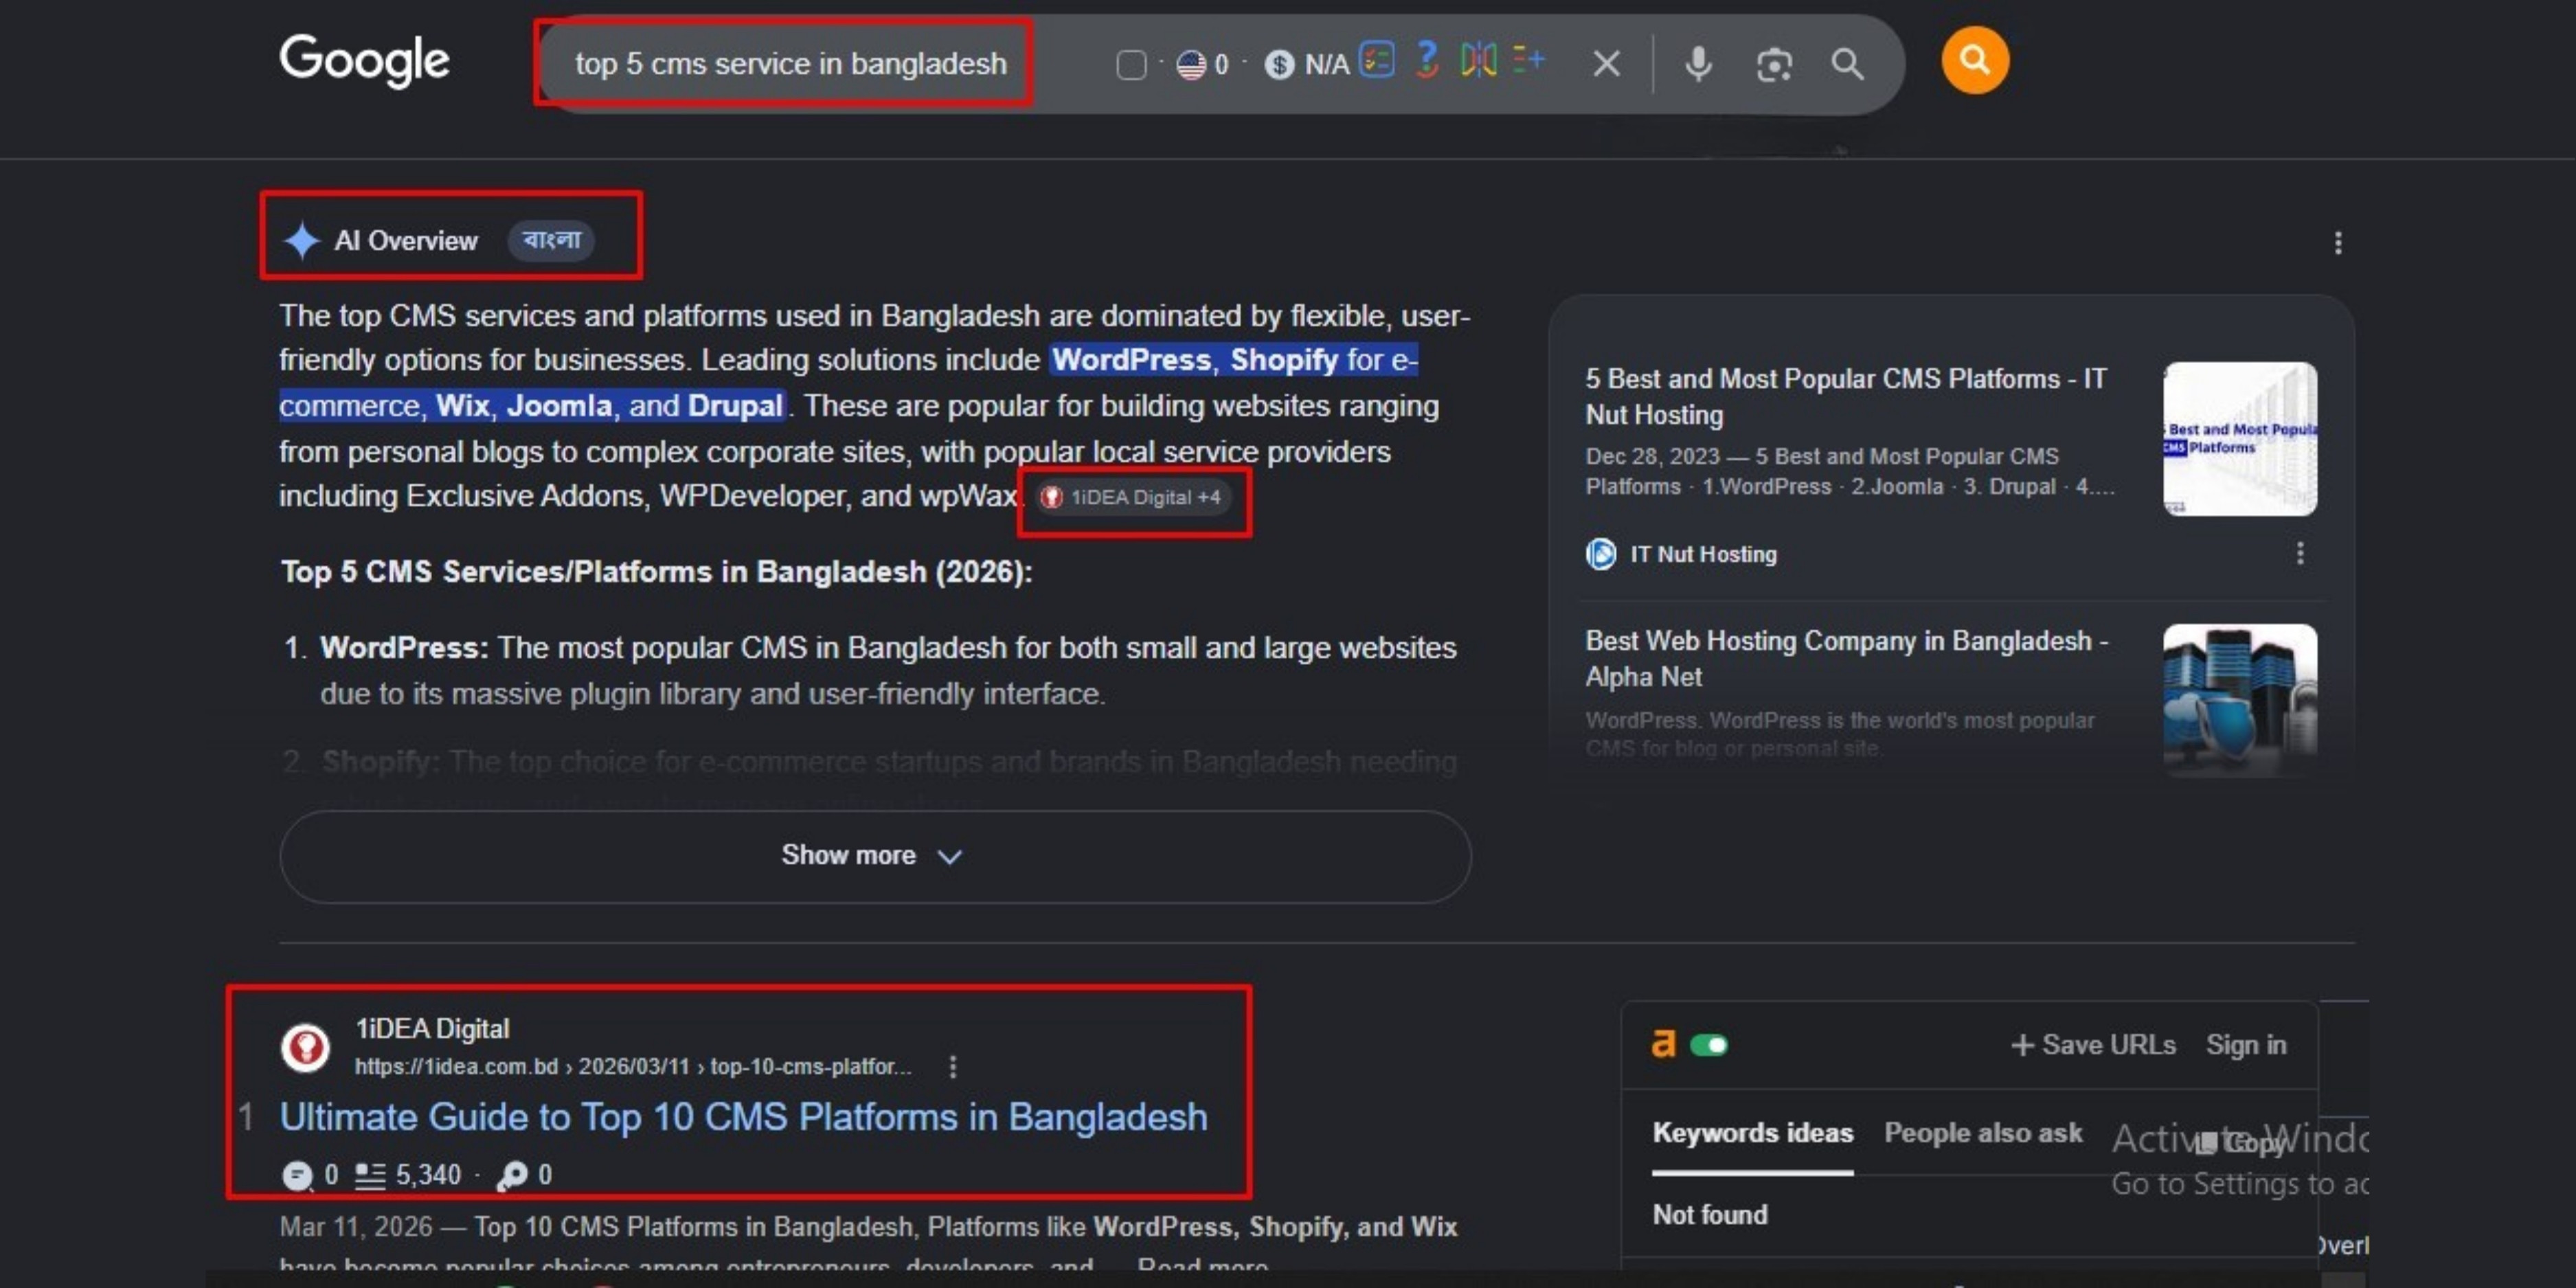Click the Not found text in keywords panel

pos(1709,1215)
